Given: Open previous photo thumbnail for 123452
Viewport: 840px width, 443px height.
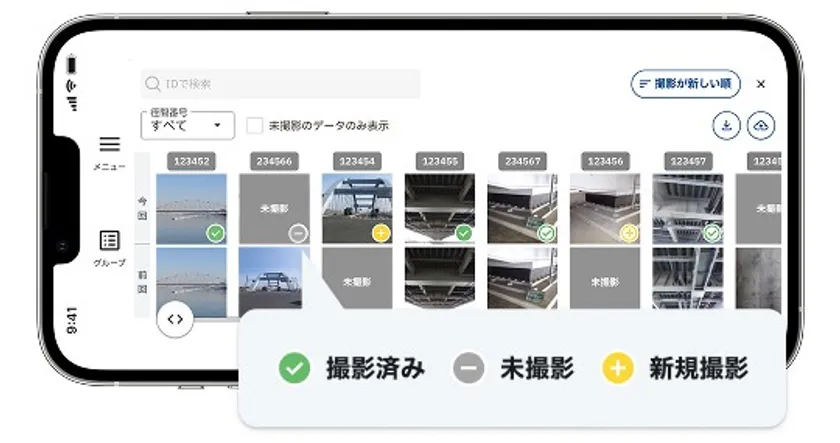Looking at the screenshot, I should tap(191, 282).
